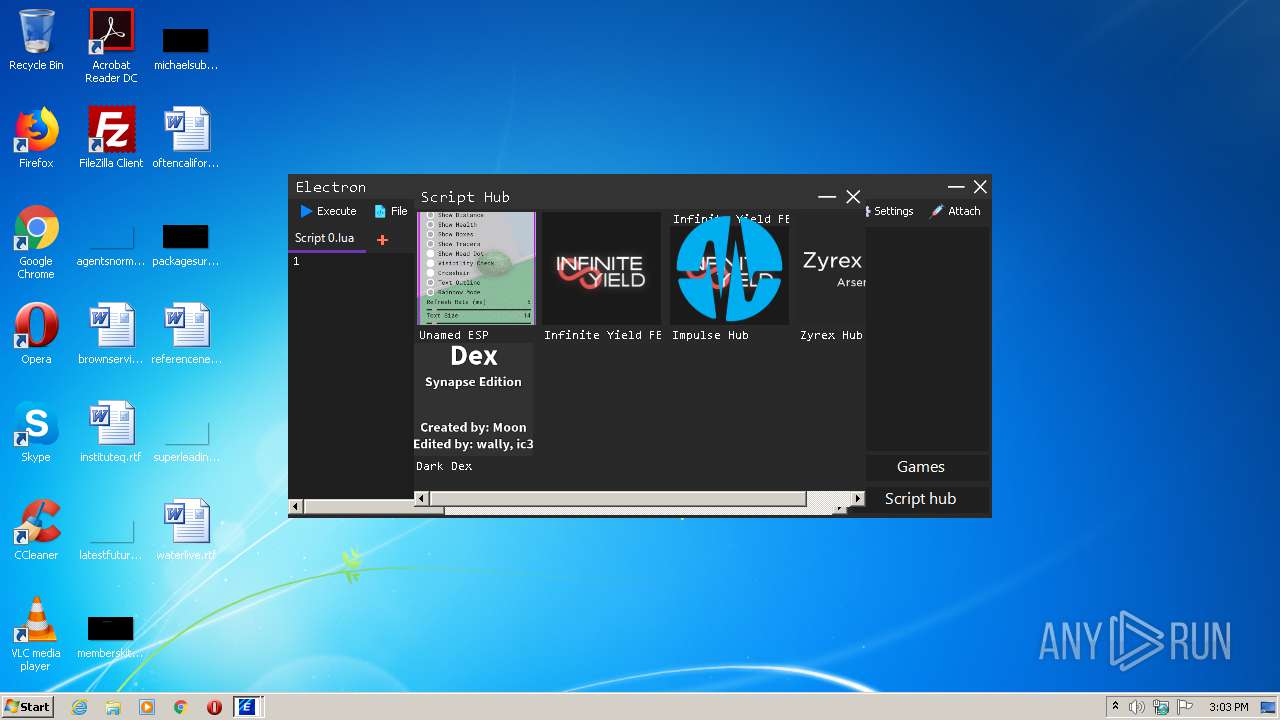The width and height of the screenshot is (1280, 720).
Task: Add a new script tab with plus icon
Action: tap(382, 240)
